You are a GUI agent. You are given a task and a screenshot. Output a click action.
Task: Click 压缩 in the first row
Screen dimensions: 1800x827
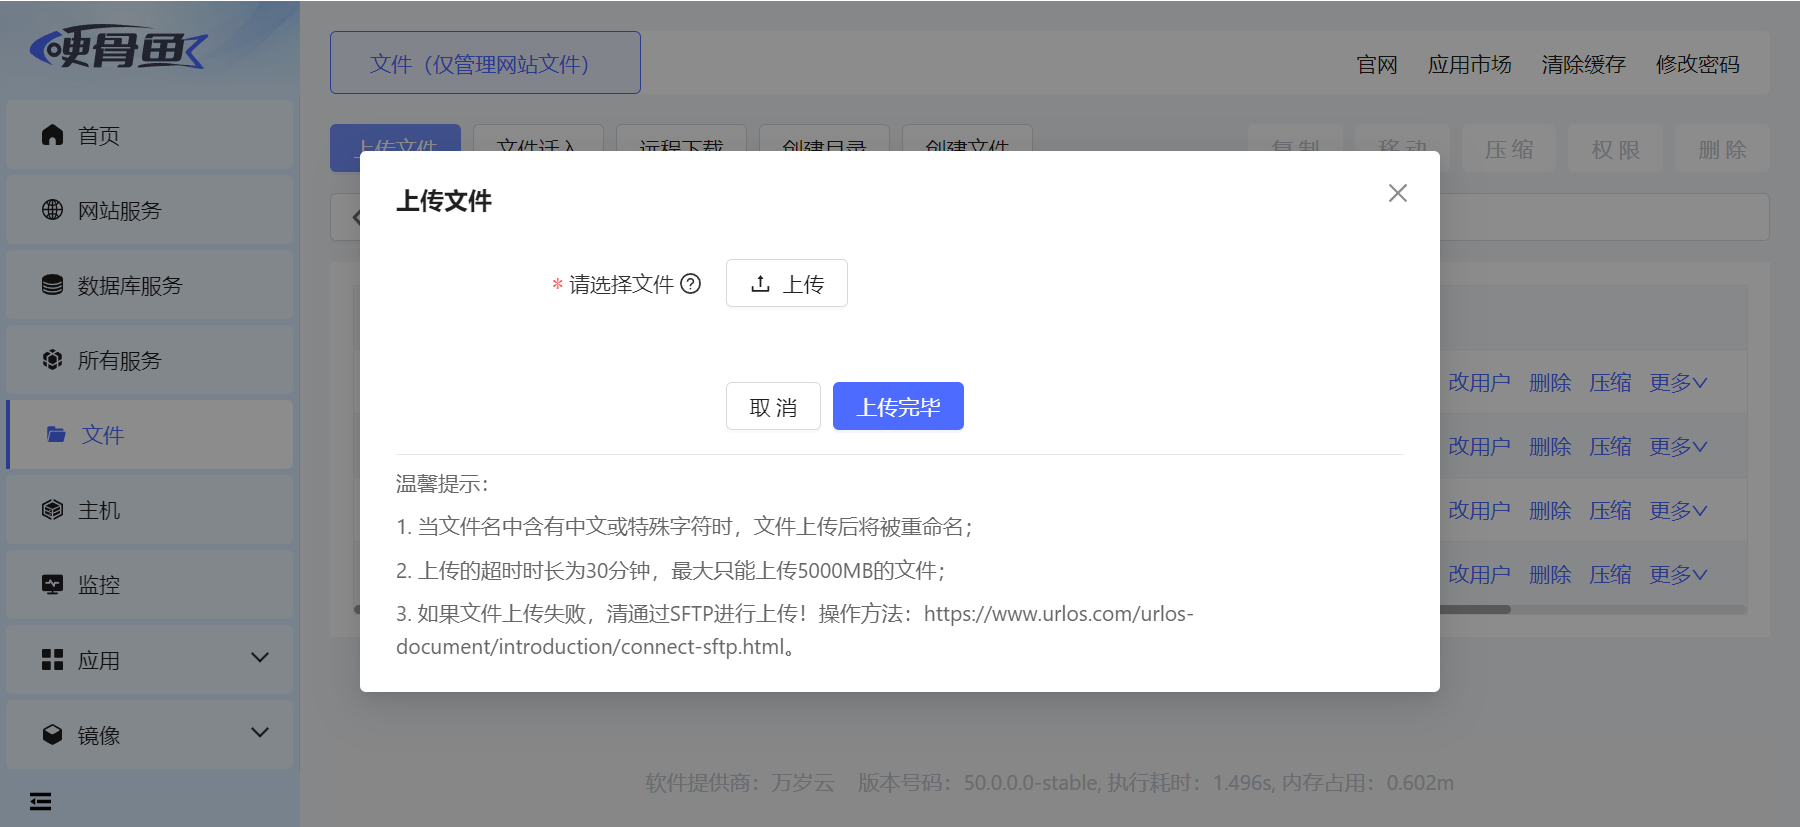coord(1610,382)
